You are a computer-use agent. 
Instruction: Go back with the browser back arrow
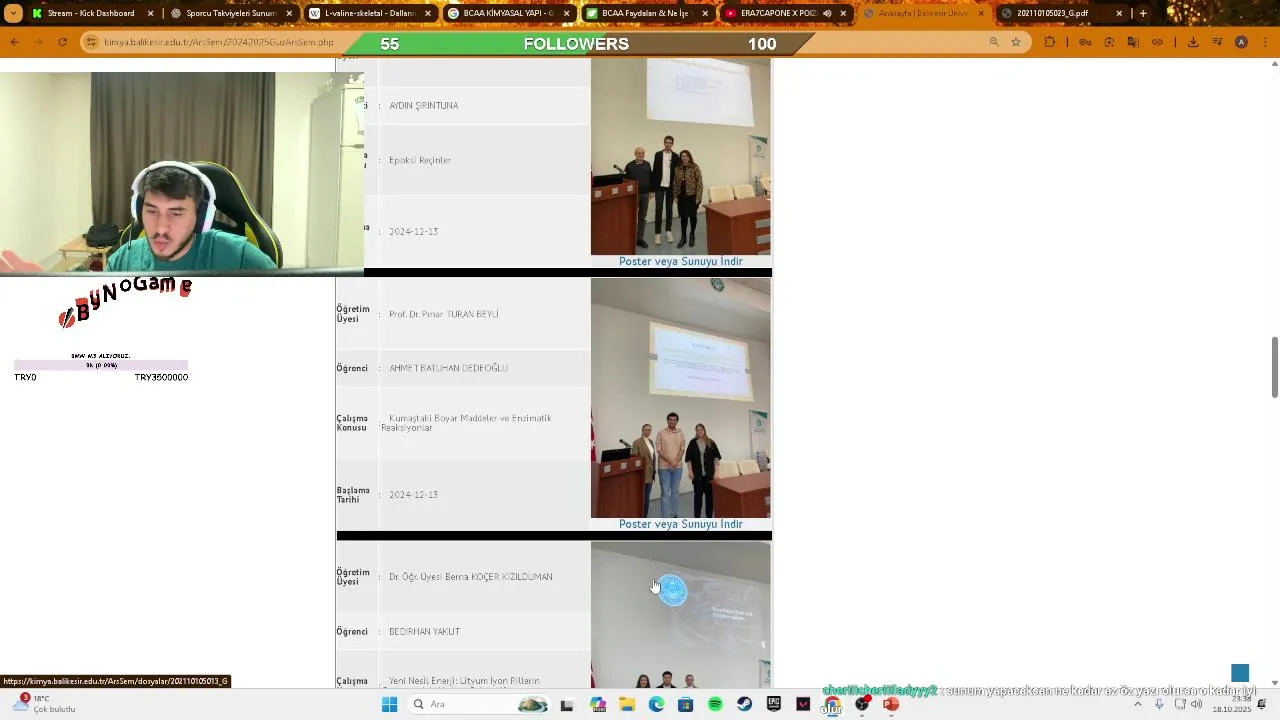click(x=14, y=42)
